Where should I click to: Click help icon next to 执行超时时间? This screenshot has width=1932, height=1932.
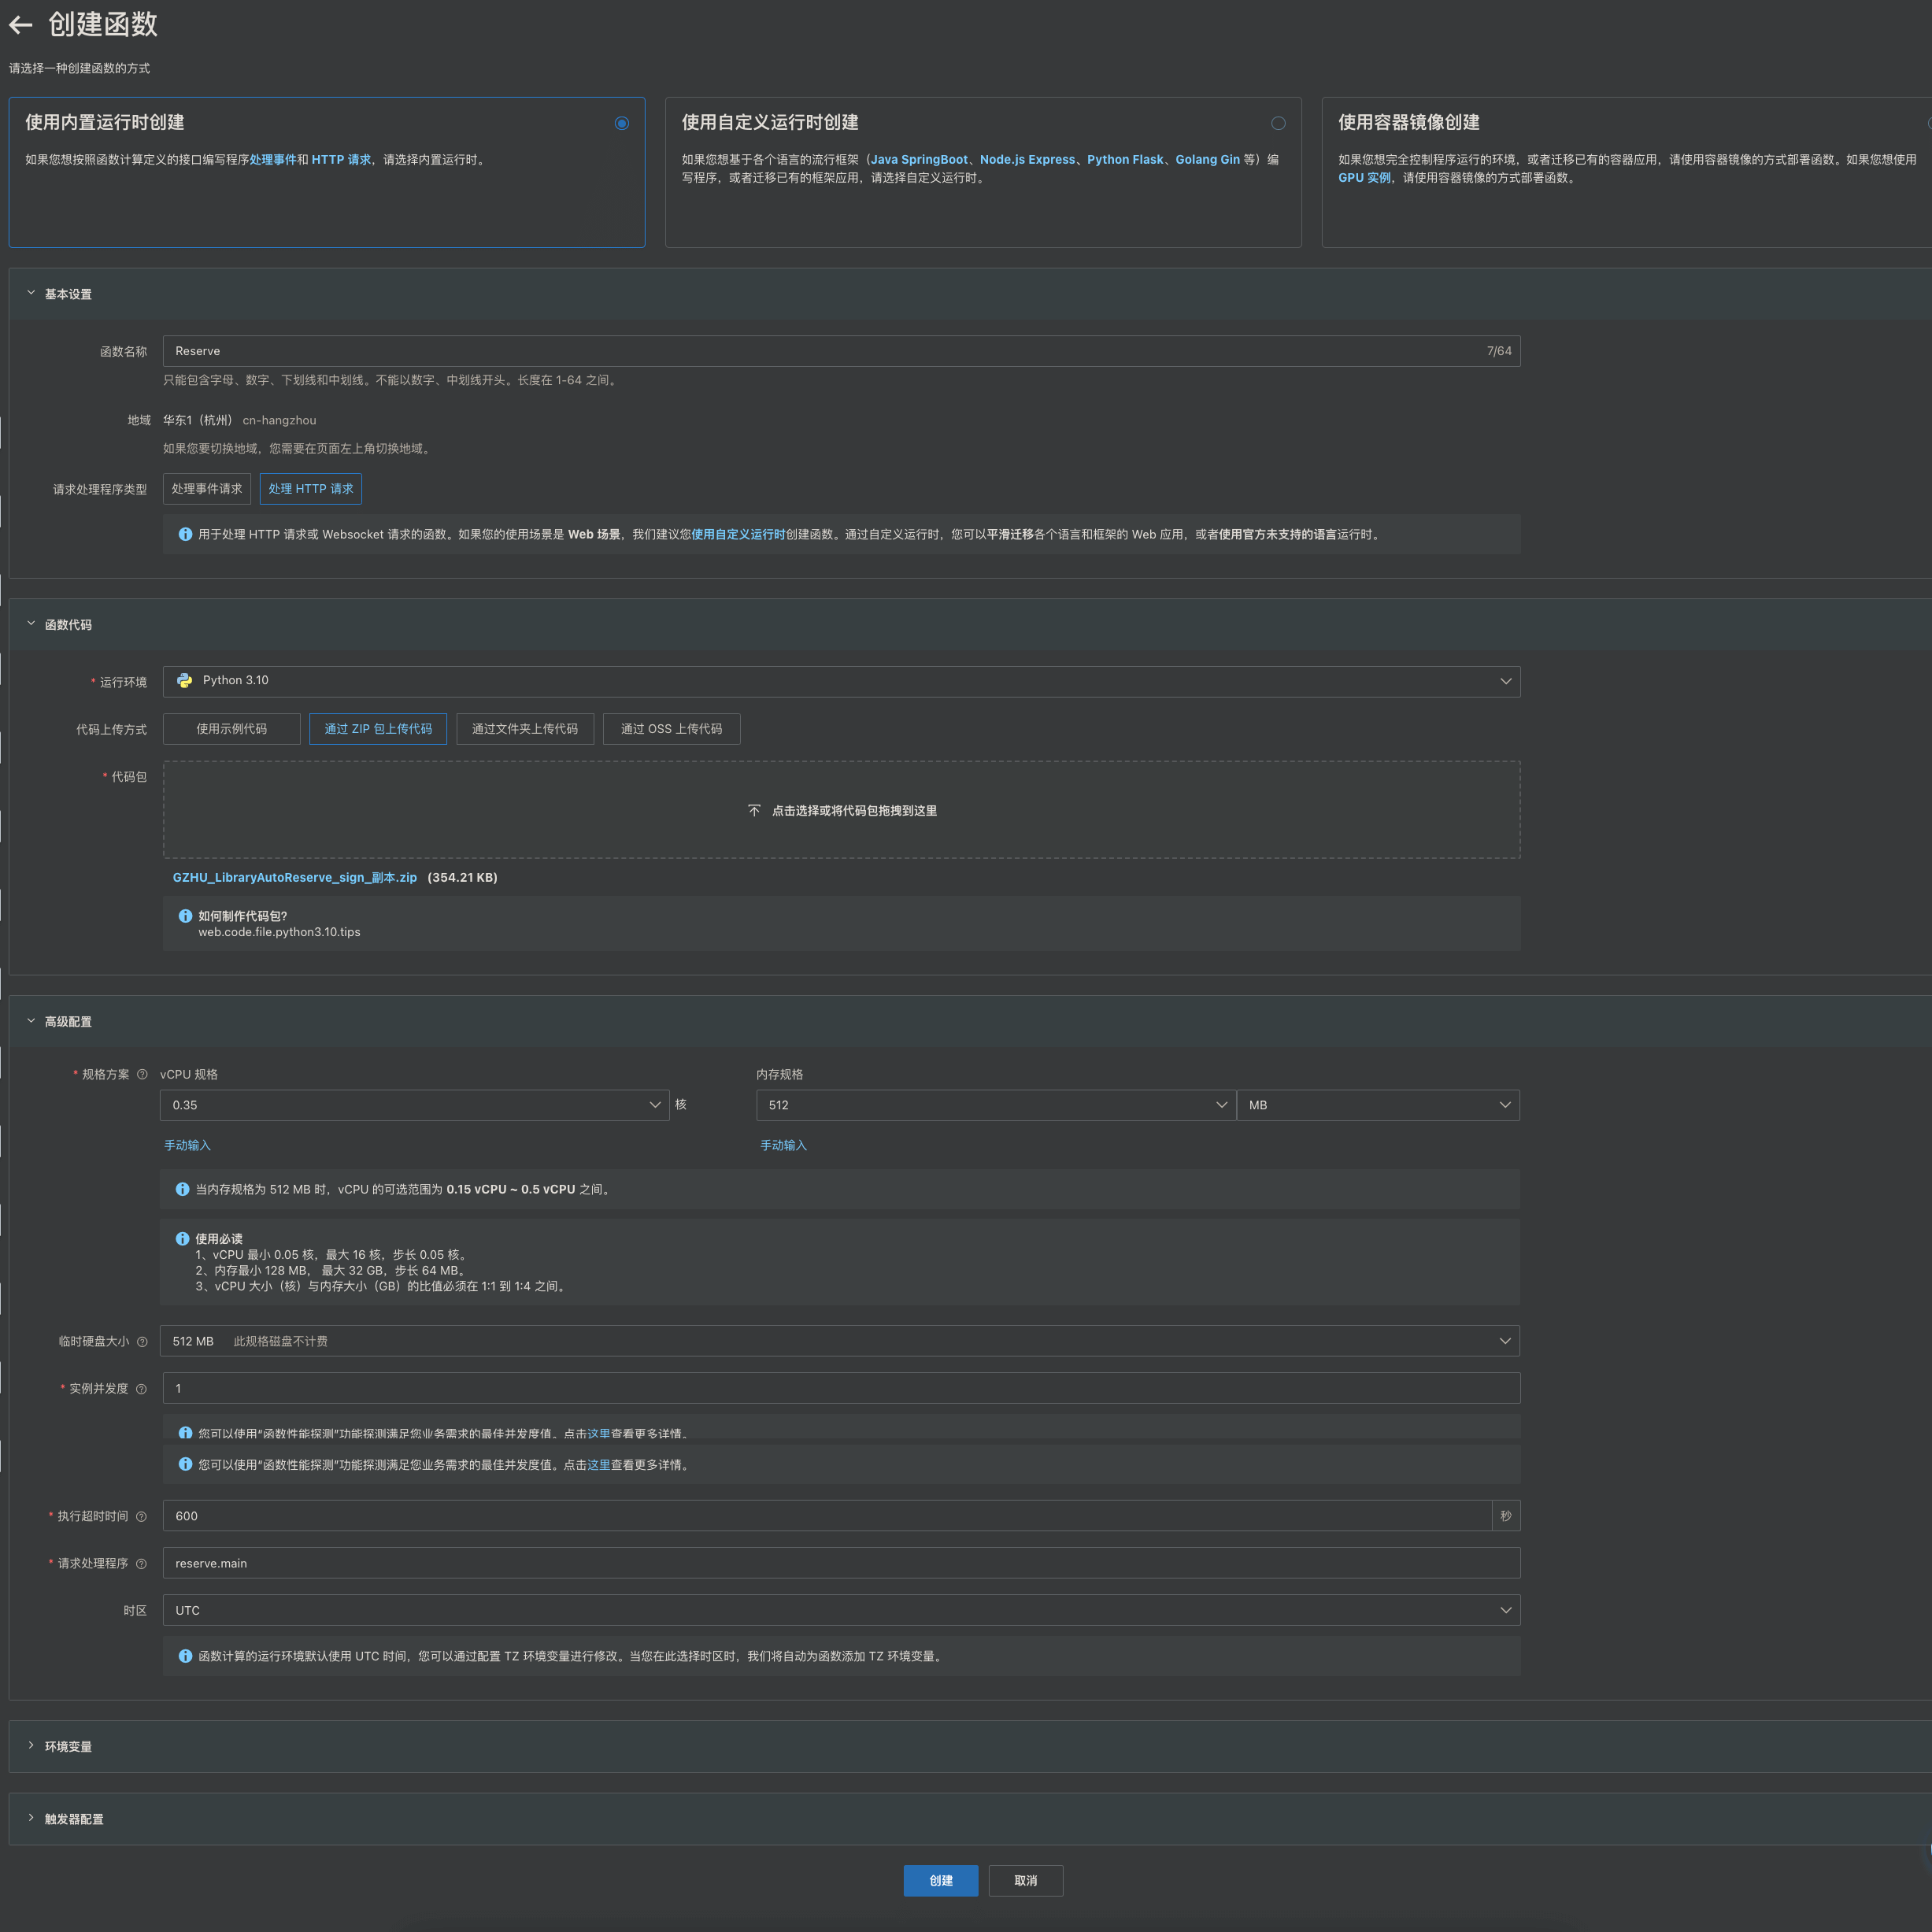(x=141, y=1516)
